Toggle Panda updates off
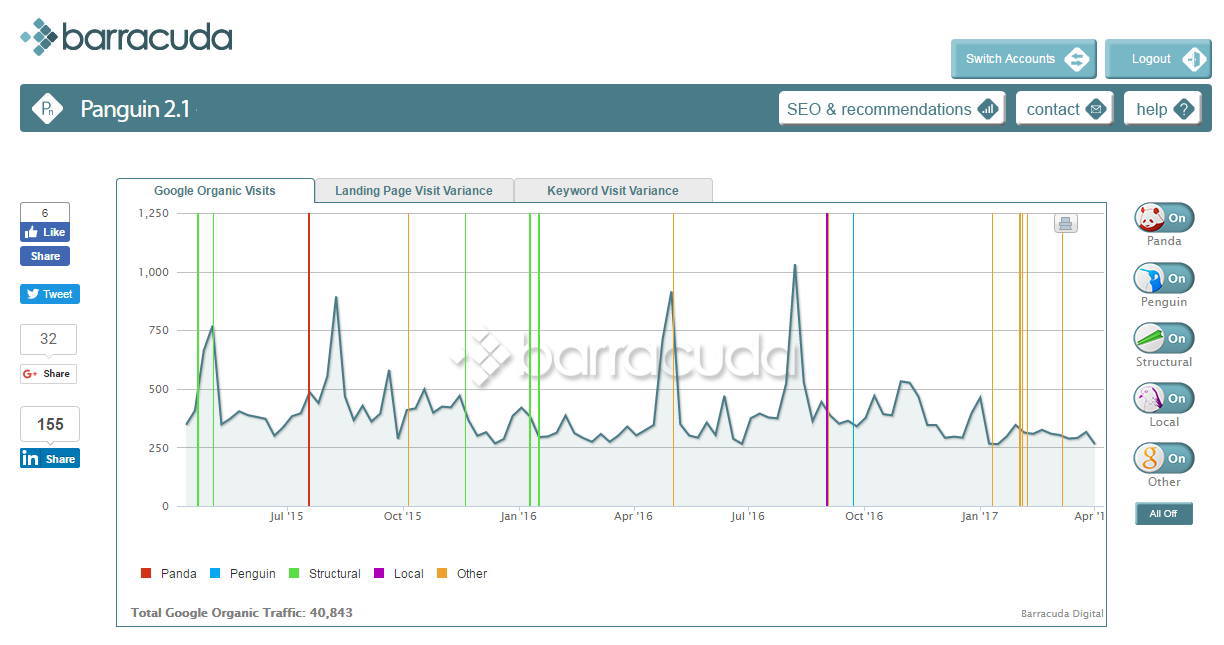1224x645 pixels. pyautogui.click(x=1164, y=218)
